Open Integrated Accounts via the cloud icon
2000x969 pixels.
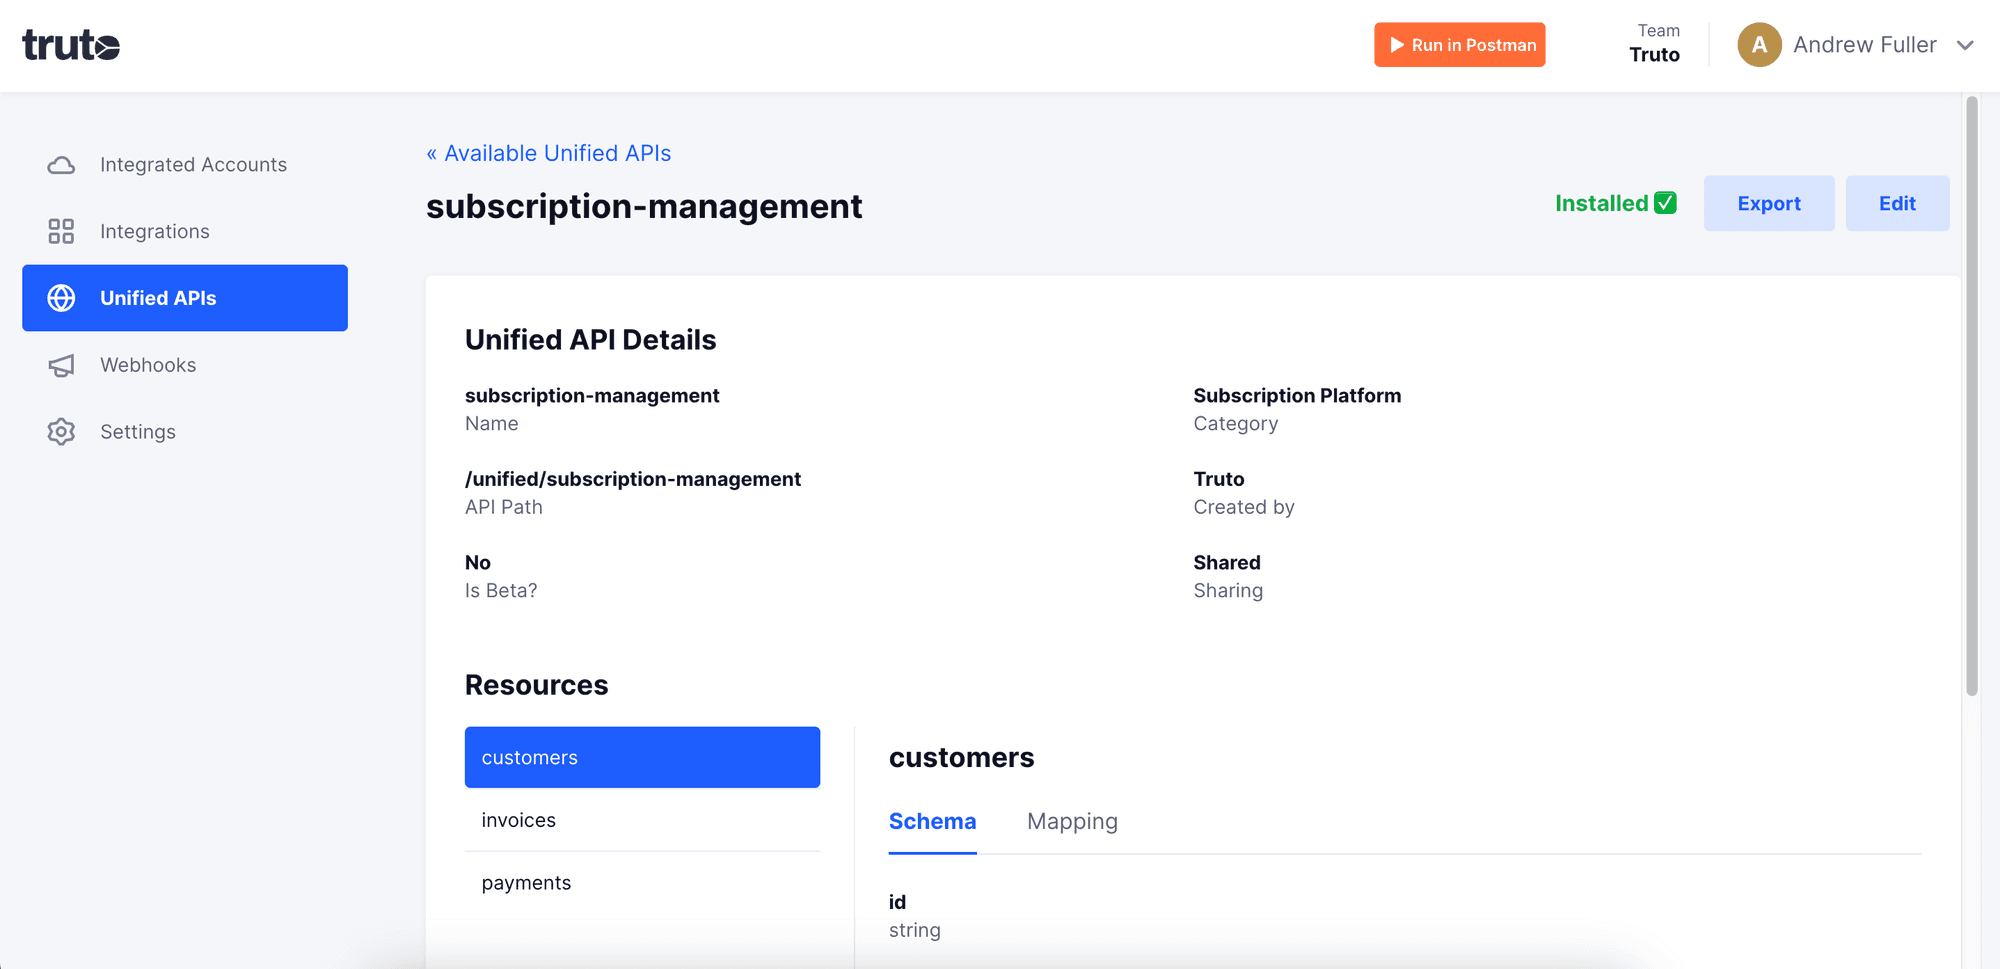[x=61, y=164]
